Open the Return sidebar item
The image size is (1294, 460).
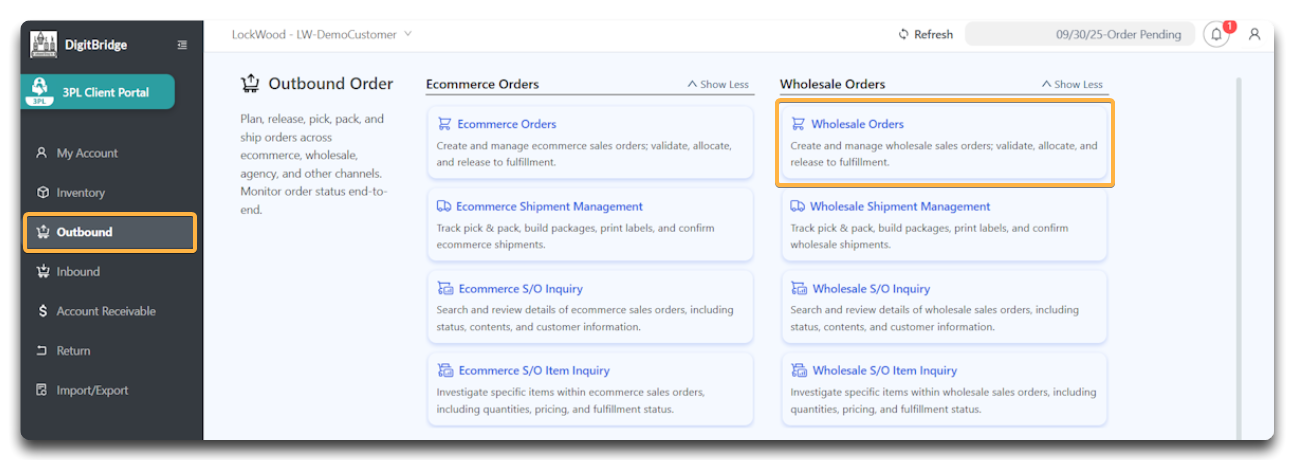click(x=73, y=351)
